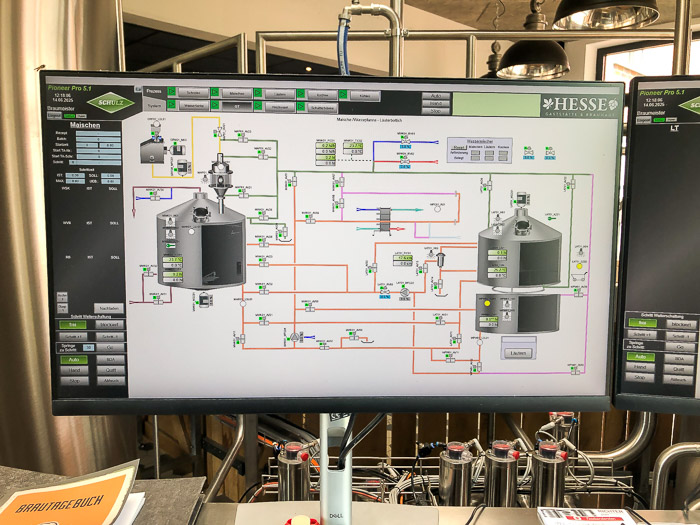700x525 pixels.
Task: Enable Auto mode in left Maischen panel
Action: click(74, 359)
